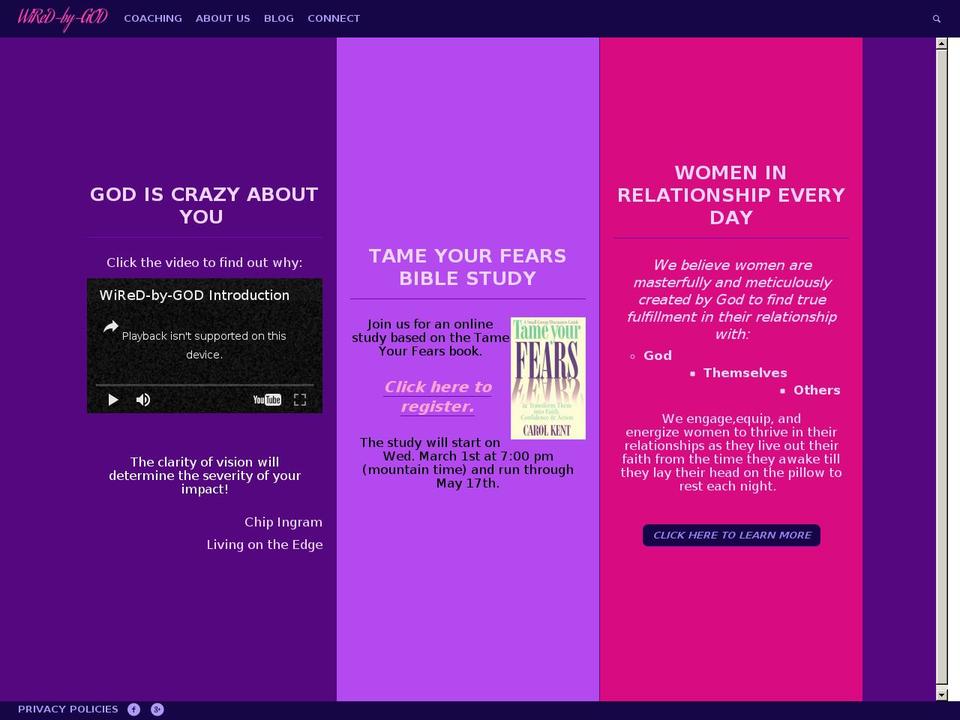The height and width of the screenshot is (720, 960).
Task: Click the Tame Your Fears book cover
Action: (548, 378)
